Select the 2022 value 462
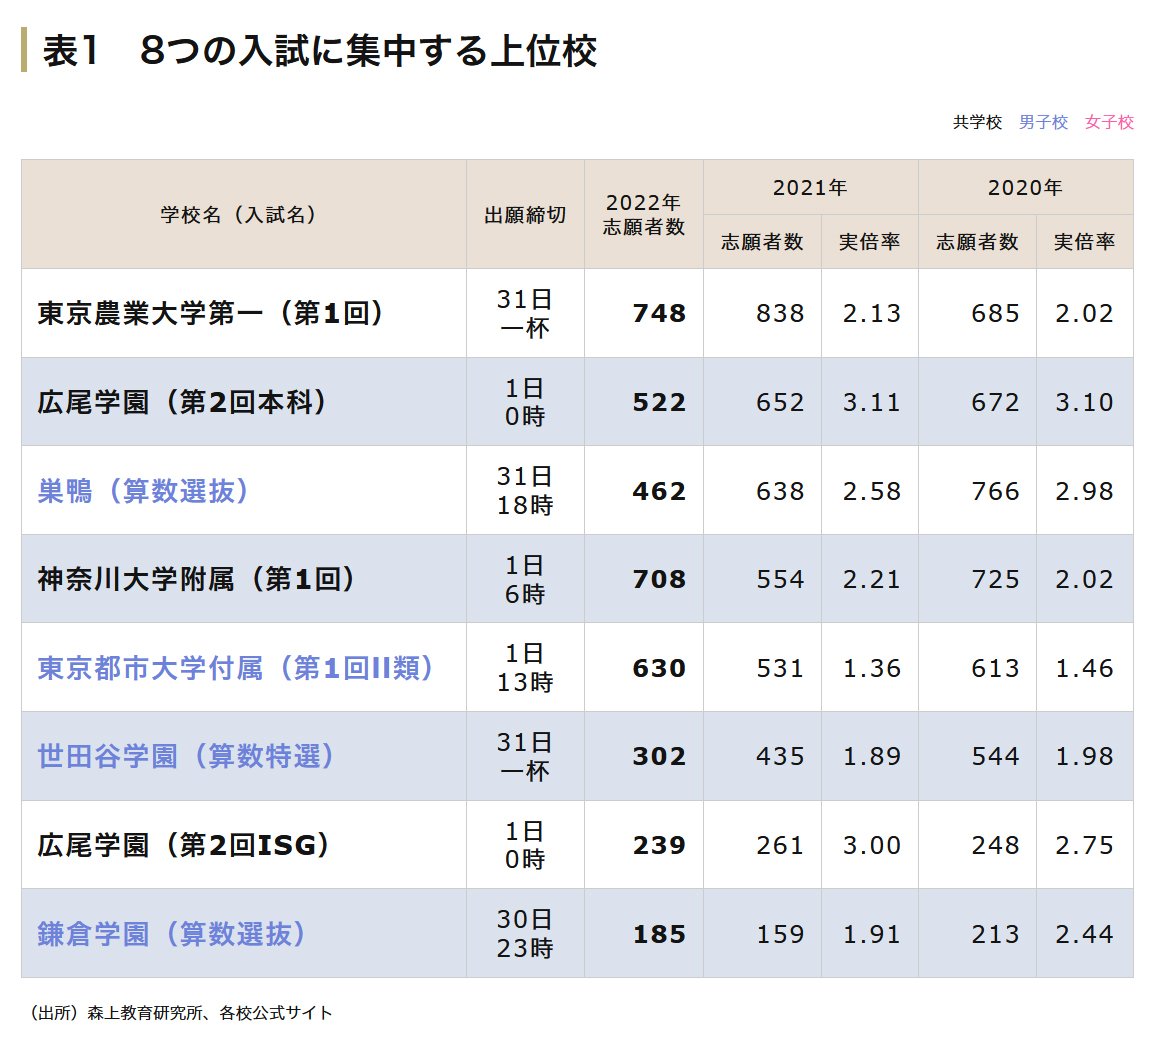Viewport: 1160px width, 1044px height. point(659,491)
